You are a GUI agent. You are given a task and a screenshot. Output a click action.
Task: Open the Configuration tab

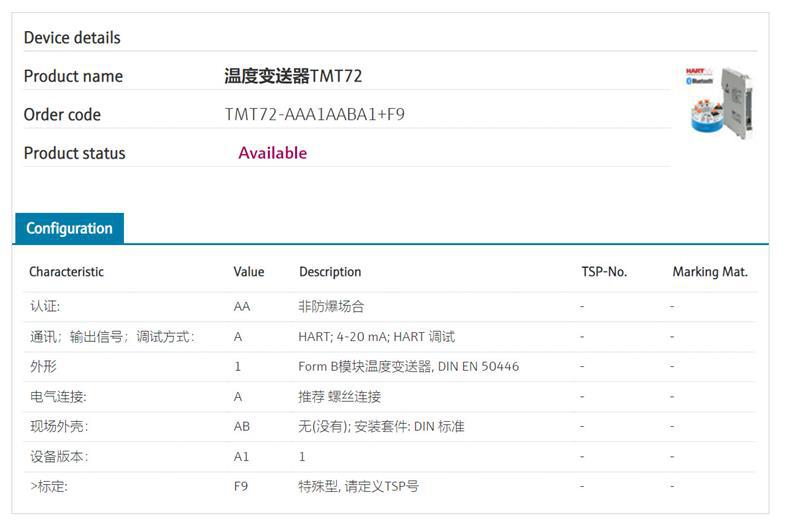(69, 228)
